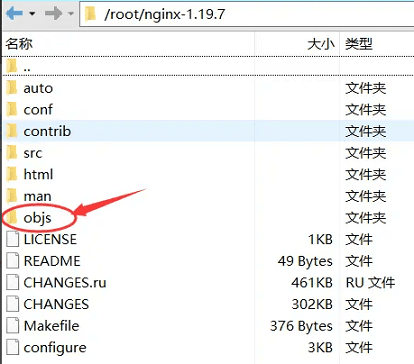
Task: Click the conf folder icon
Action: click(12, 109)
